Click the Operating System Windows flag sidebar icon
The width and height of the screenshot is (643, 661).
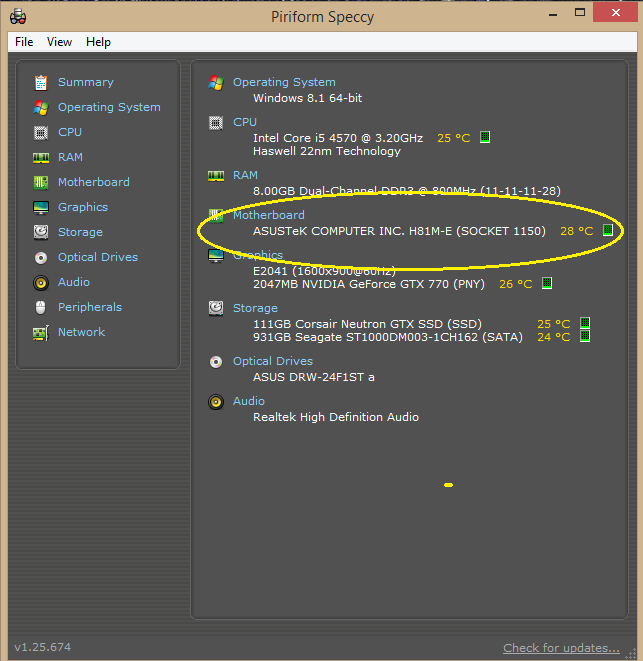click(x=41, y=107)
